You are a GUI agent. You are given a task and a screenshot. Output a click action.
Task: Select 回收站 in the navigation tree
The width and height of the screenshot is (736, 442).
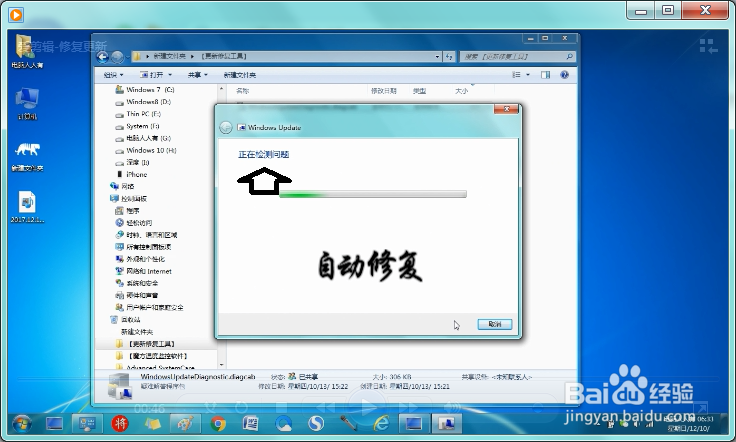(125, 320)
